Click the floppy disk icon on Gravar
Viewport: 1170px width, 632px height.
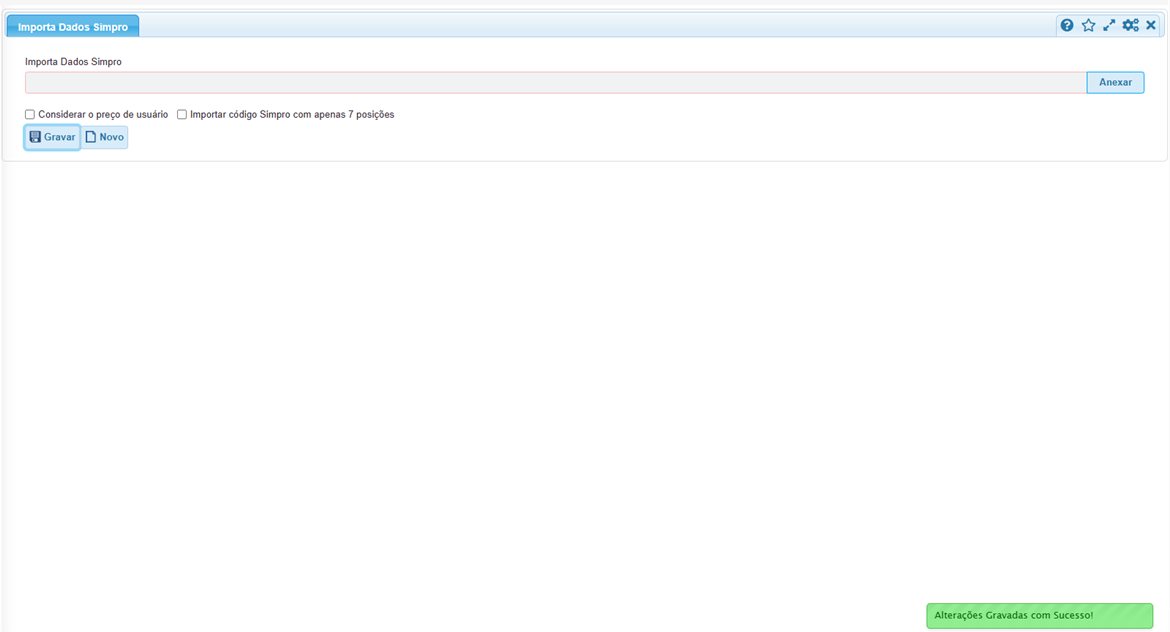click(x=35, y=137)
